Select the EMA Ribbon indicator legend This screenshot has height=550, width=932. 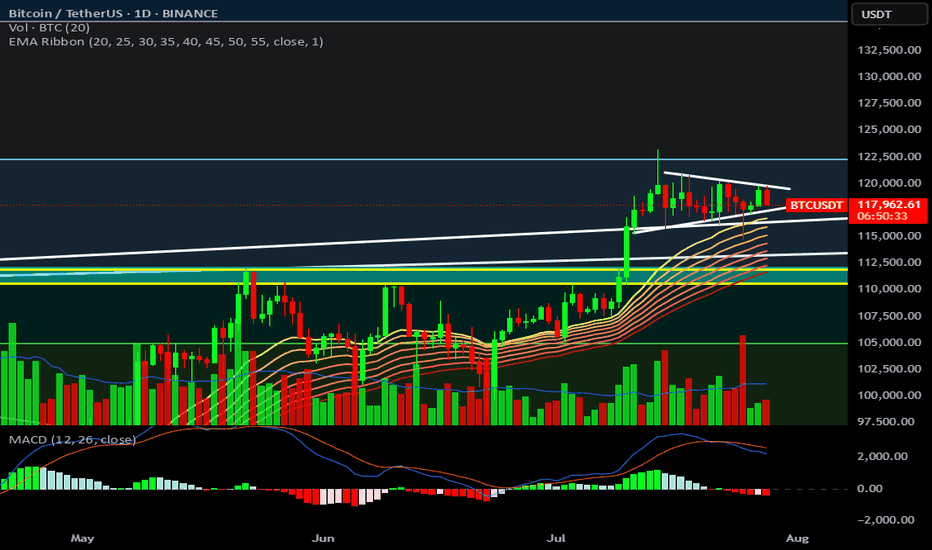pos(166,42)
